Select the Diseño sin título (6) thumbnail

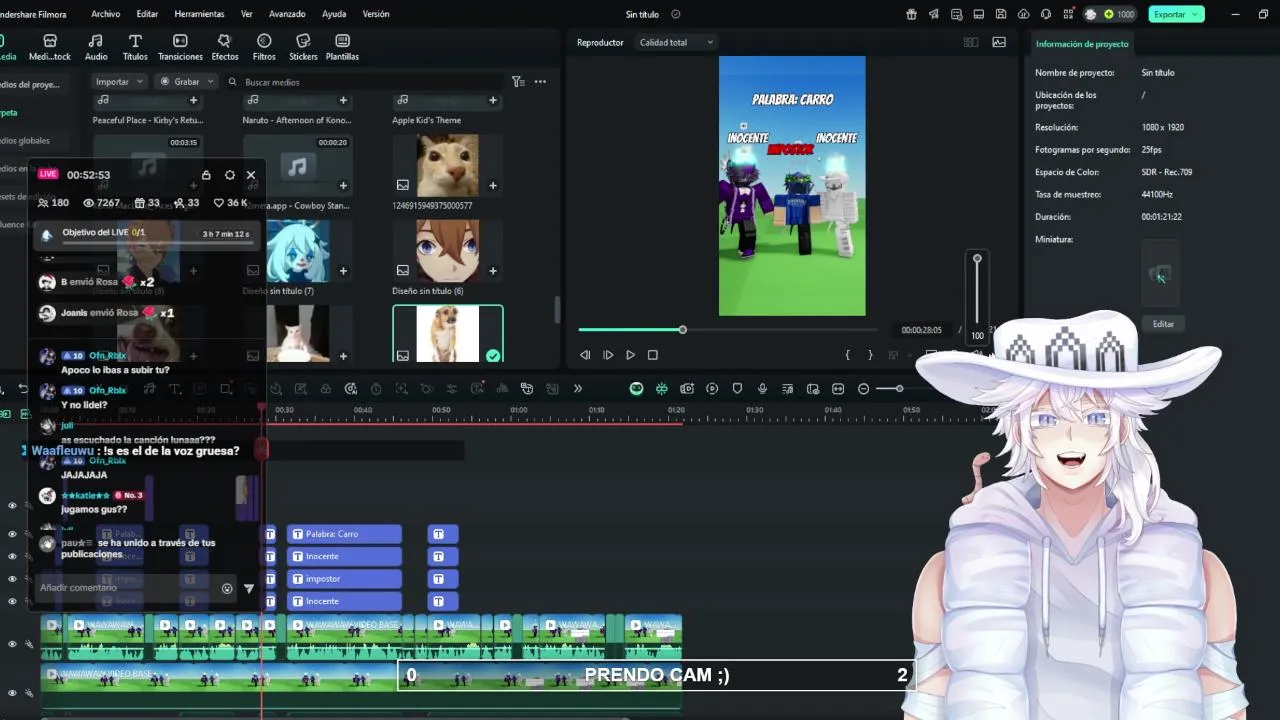tap(448, 251)
